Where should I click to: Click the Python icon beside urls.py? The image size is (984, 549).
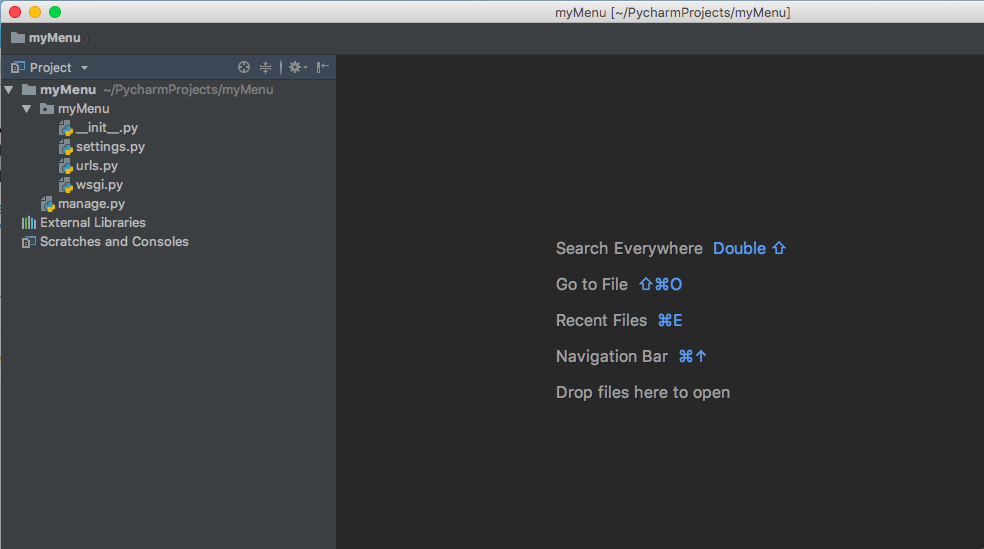click(66, 166)
